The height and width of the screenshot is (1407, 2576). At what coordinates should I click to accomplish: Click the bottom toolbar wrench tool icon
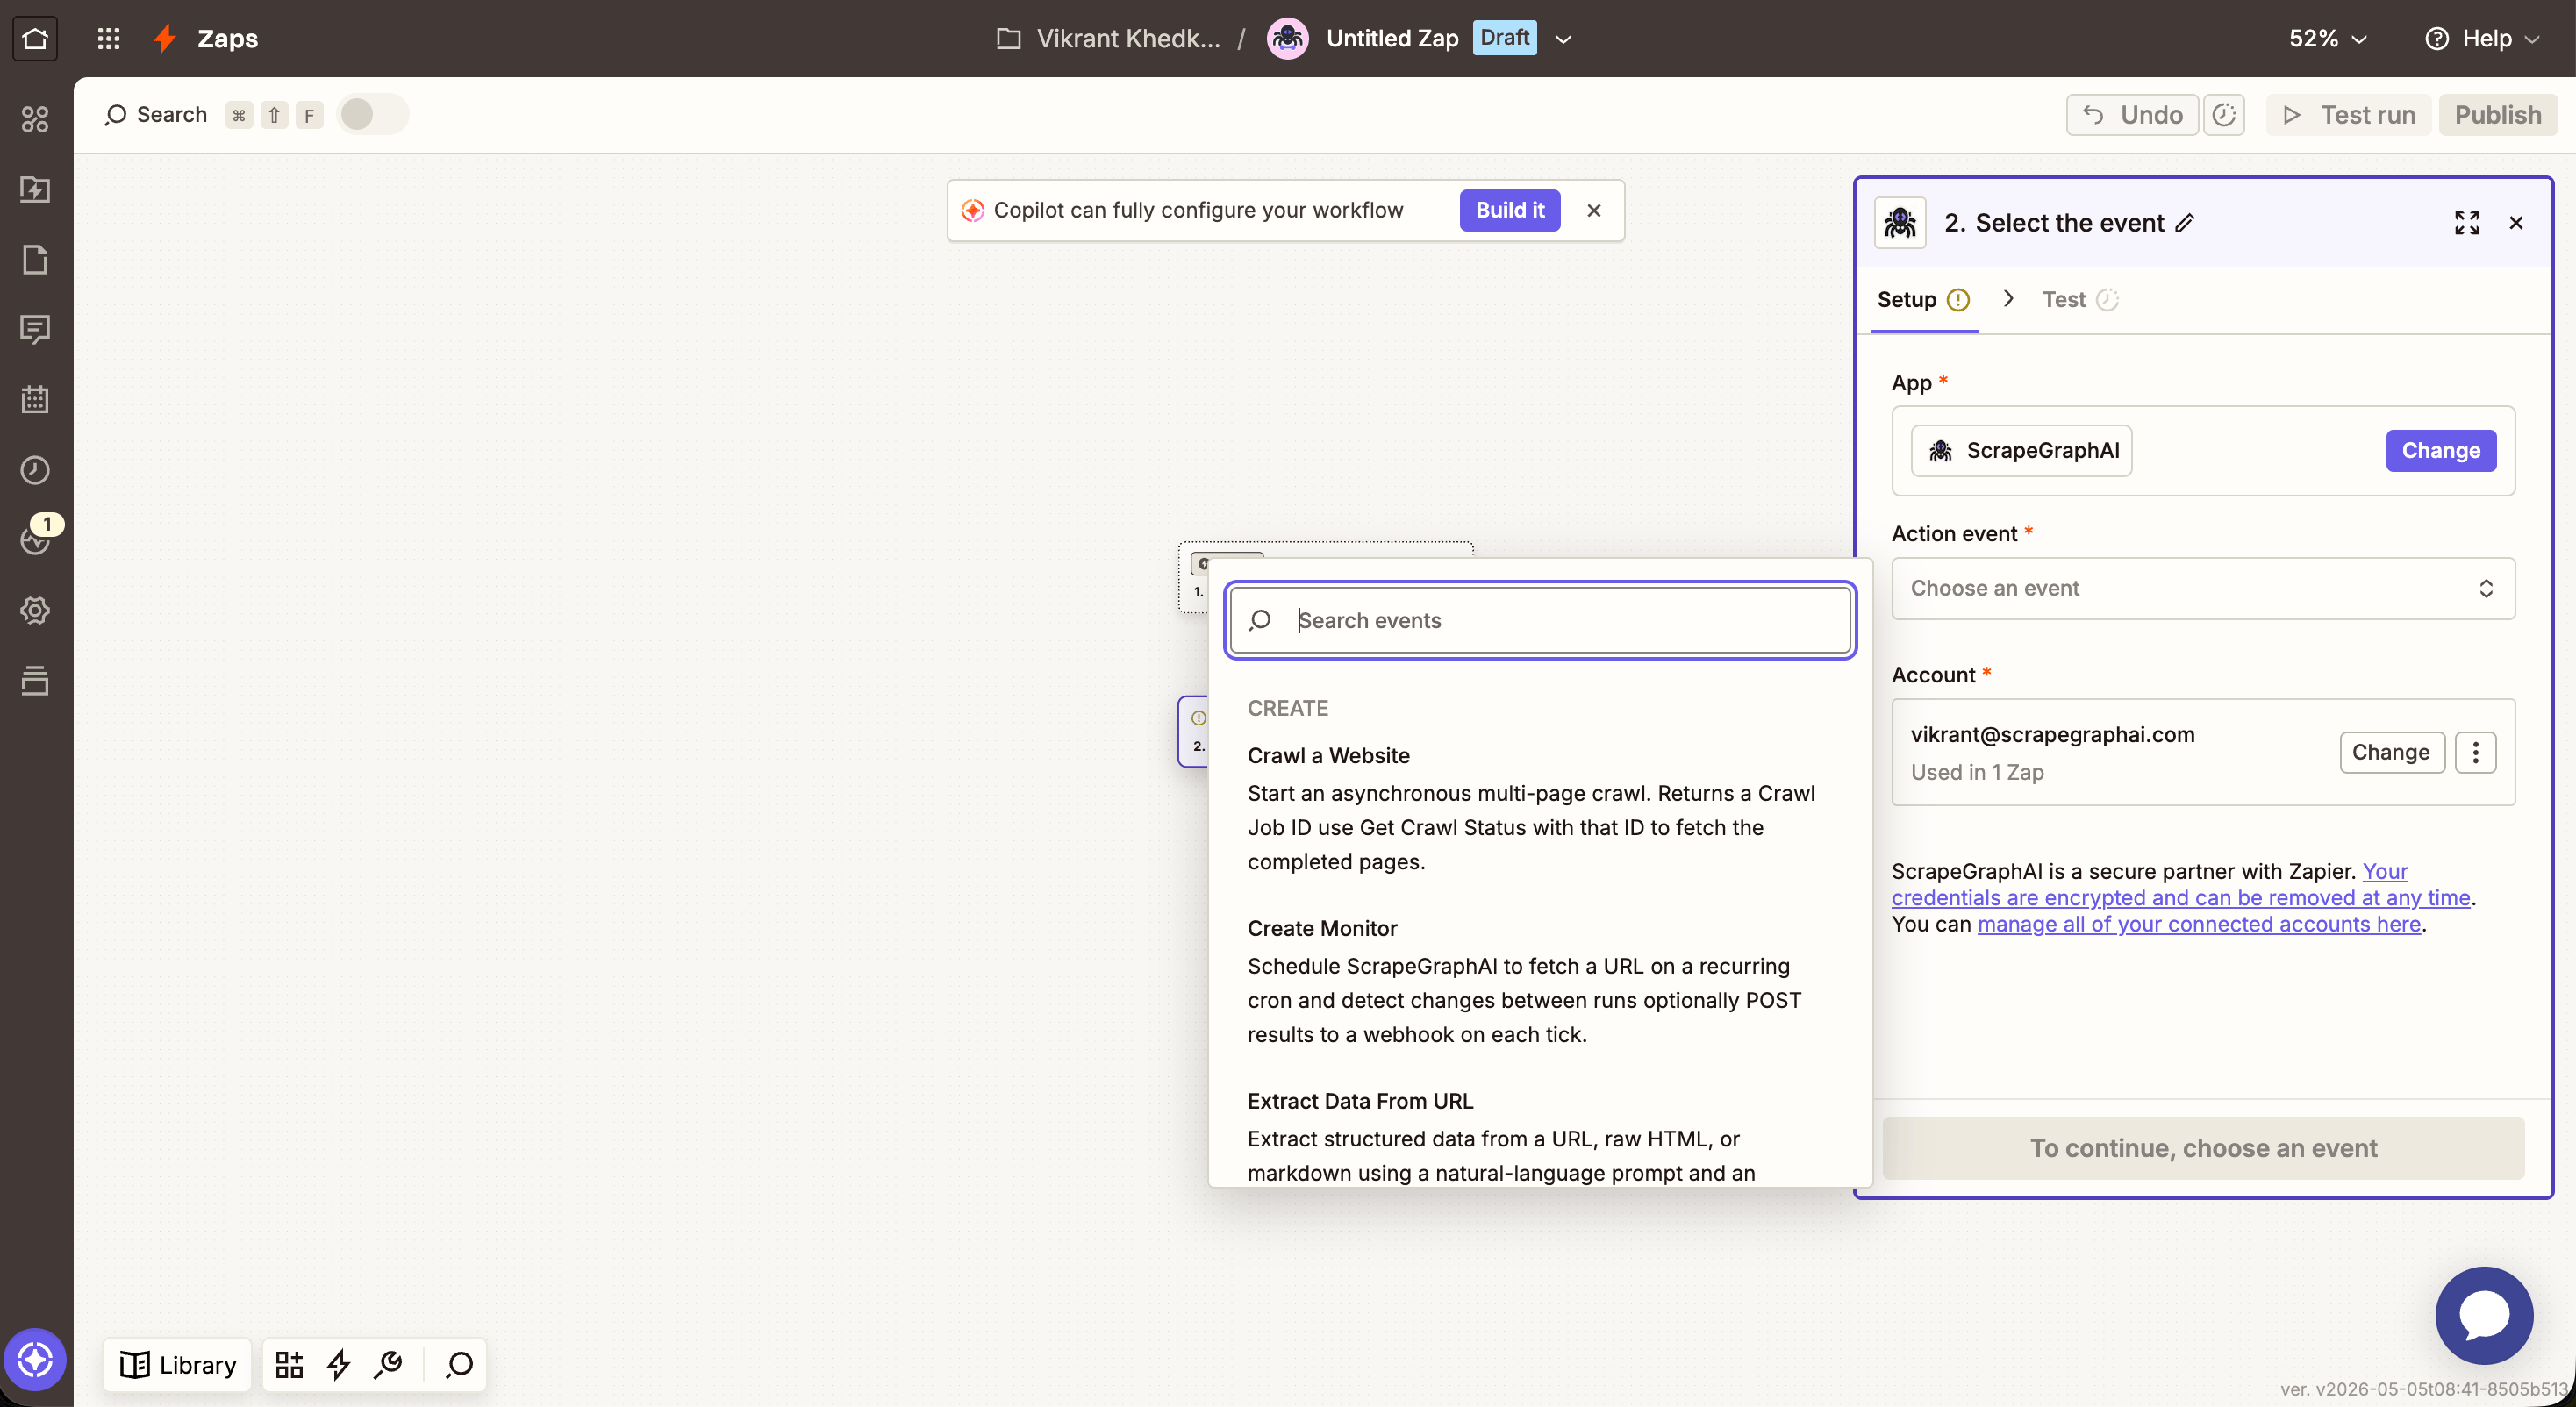388,1364
